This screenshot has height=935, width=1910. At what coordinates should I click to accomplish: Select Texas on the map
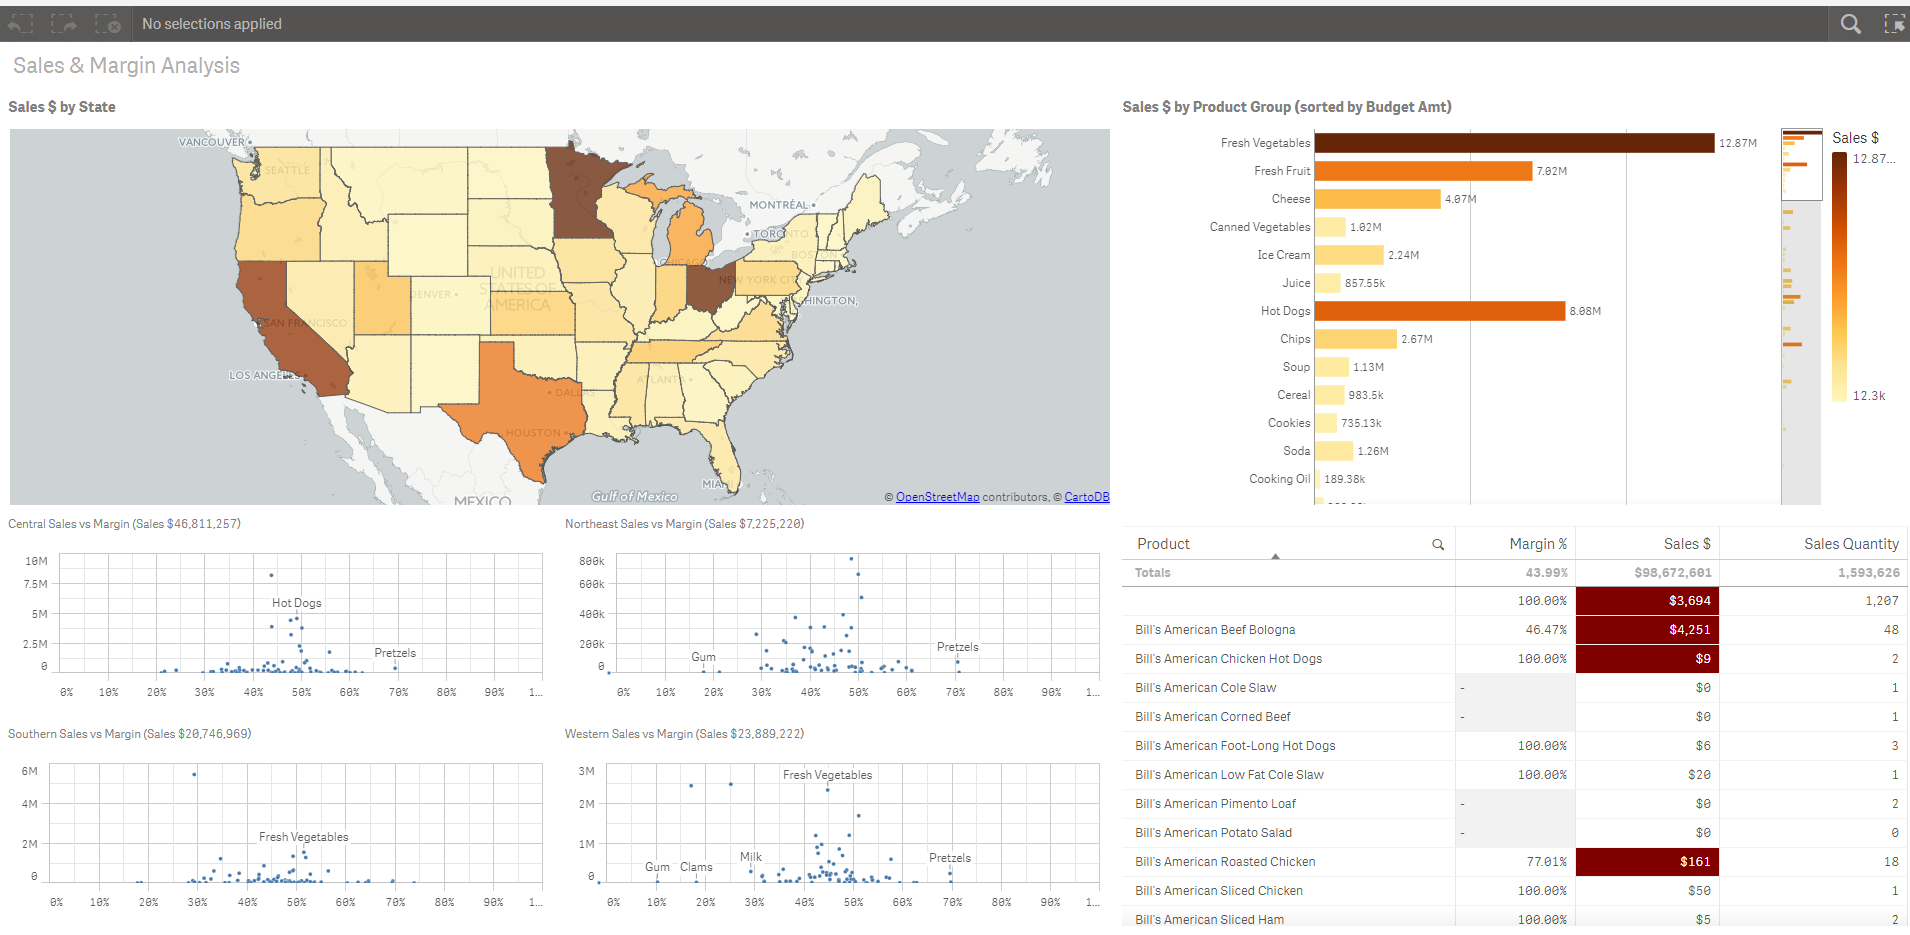pyautogui.click(x=525, y=400)
